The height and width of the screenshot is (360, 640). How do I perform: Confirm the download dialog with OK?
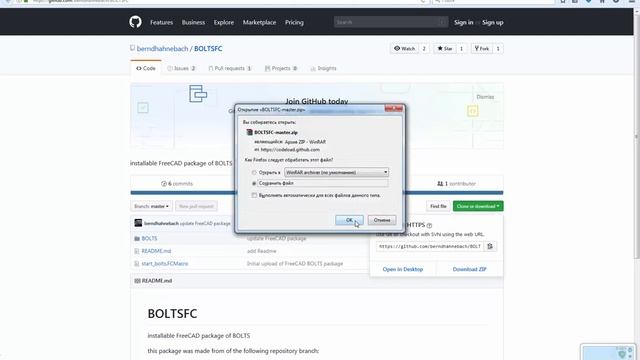tap(349, 220)
